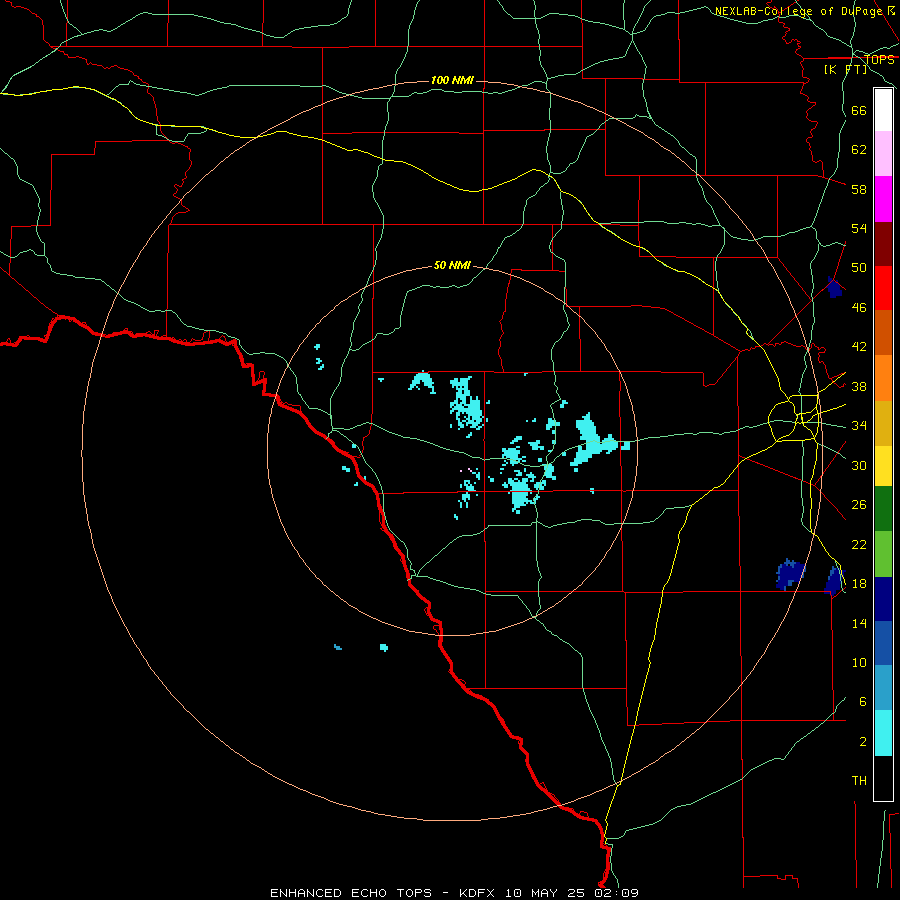Click the "TOPS" legend heading
The width and height of the screenshot is (900, 900).
[x=879, y=60]
